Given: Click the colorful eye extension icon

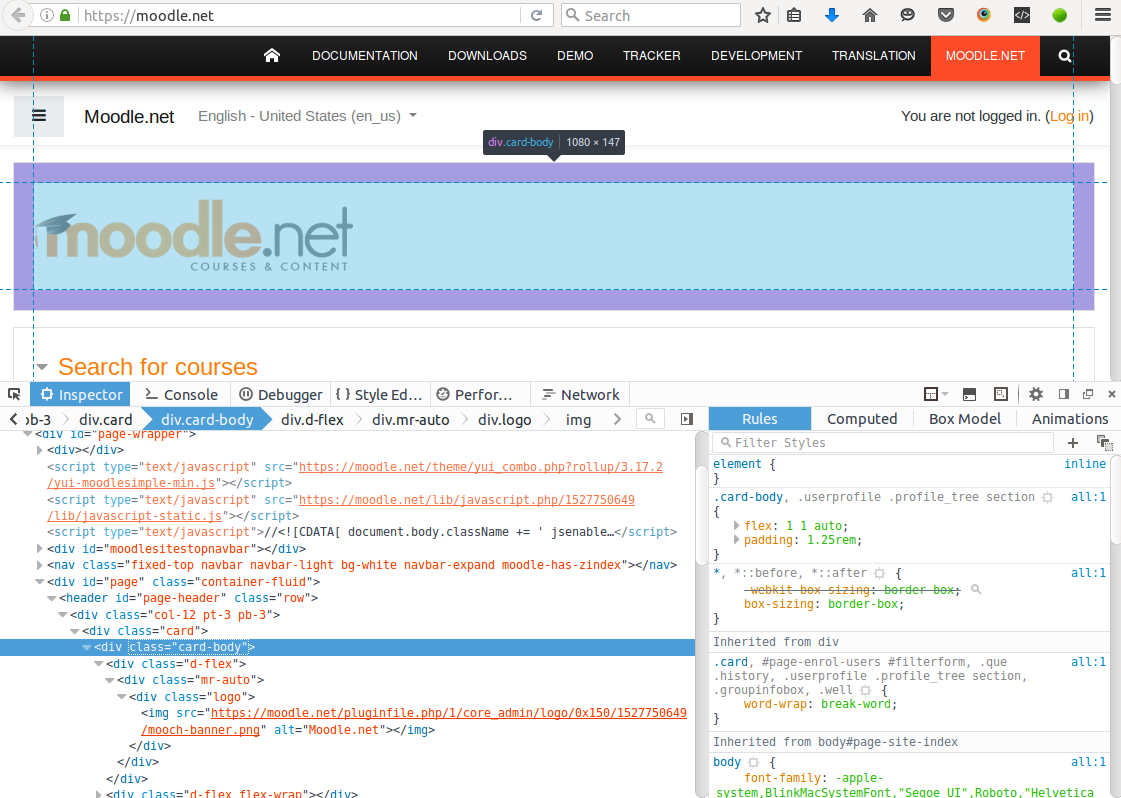Looking at the screenshot, I should click(x=984, y=15).
